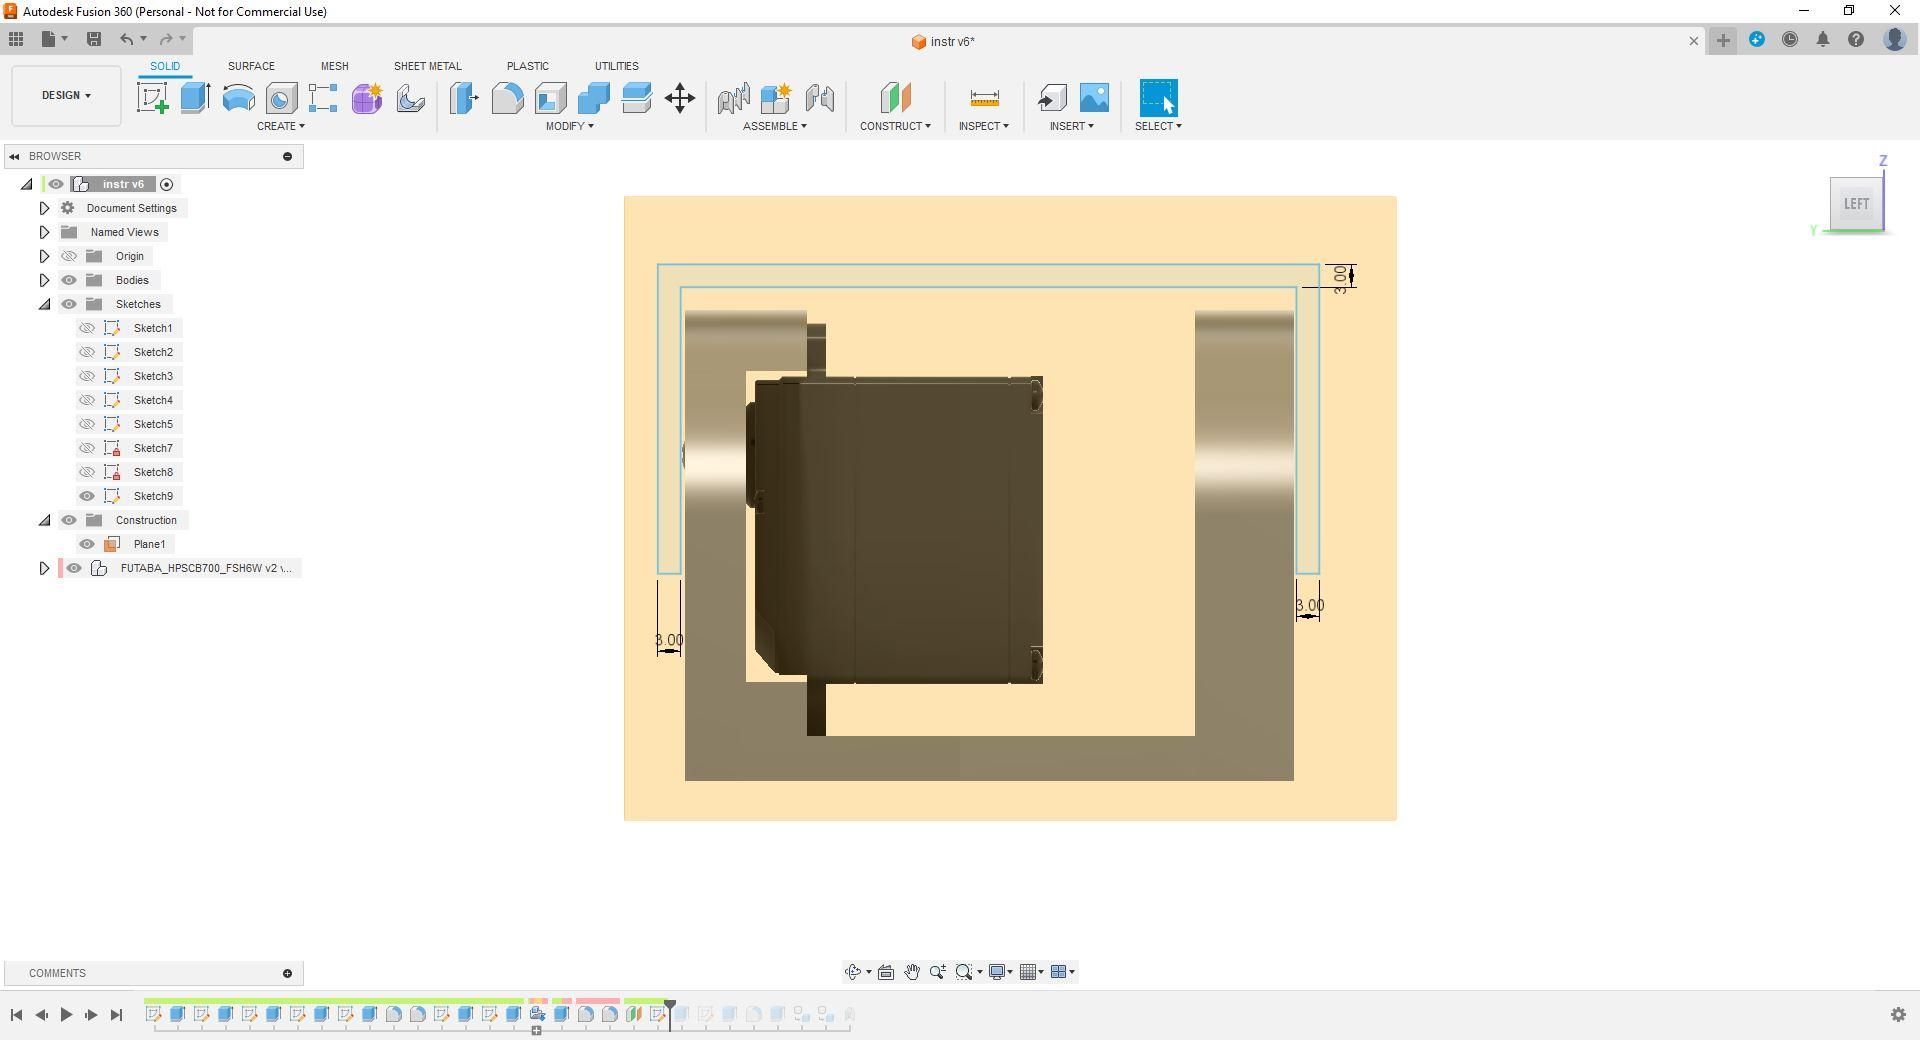Open the DESIGN workspace dropdown
This screenshot has height=1040, width=1920.
coord(66,96)
